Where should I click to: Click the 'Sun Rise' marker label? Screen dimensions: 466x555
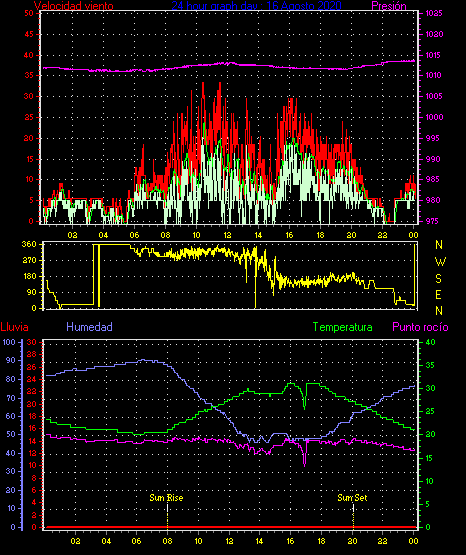(166, 498)
